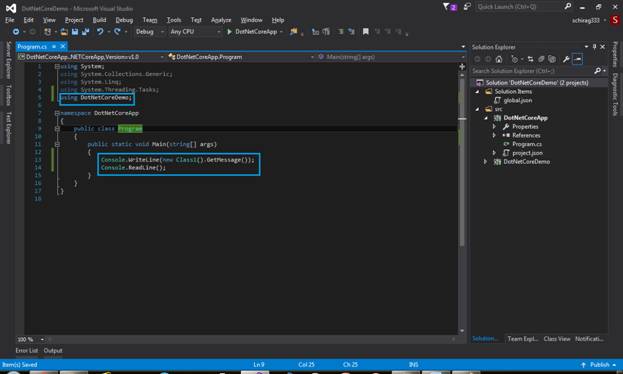The image size is (623, 374).
Task: Click the Redo arrow in toolbar
Action: point(117,31)
